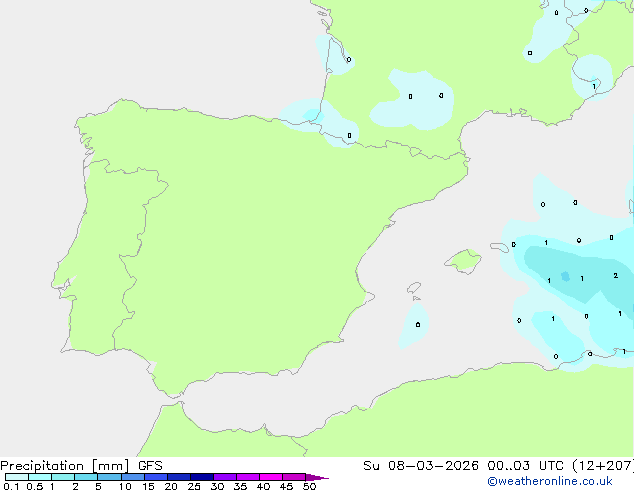This screenshot has height=490, width=634.
Task: Choose the 10 mm legend color swatch
Action: (x=132, y=477)
